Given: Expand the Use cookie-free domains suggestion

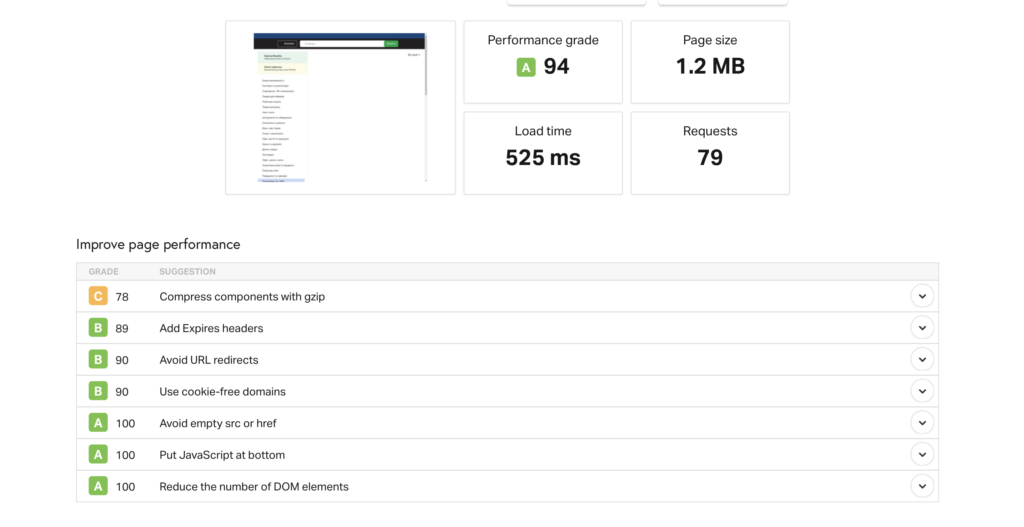Looking at the screenshot, I should point(921,391).
